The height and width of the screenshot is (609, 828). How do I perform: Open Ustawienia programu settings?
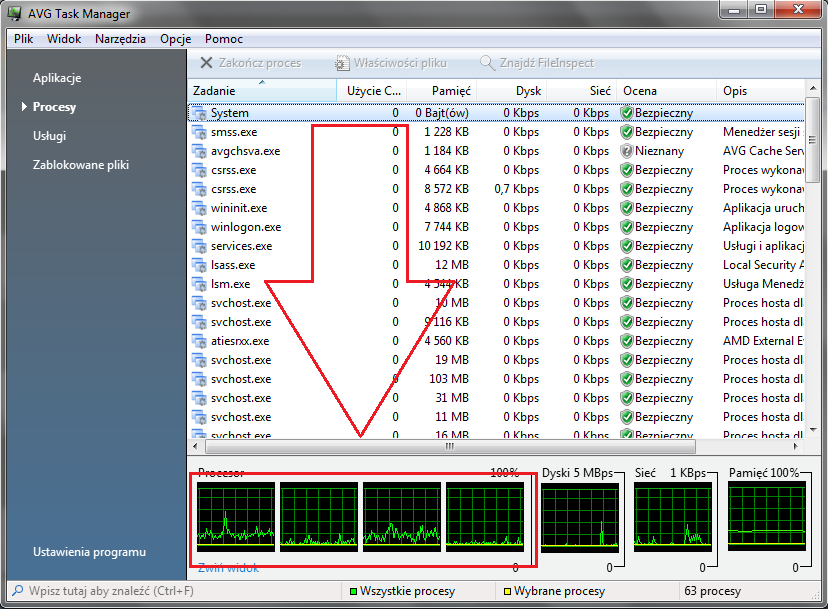pyautogui.click(x=89, y=552)
